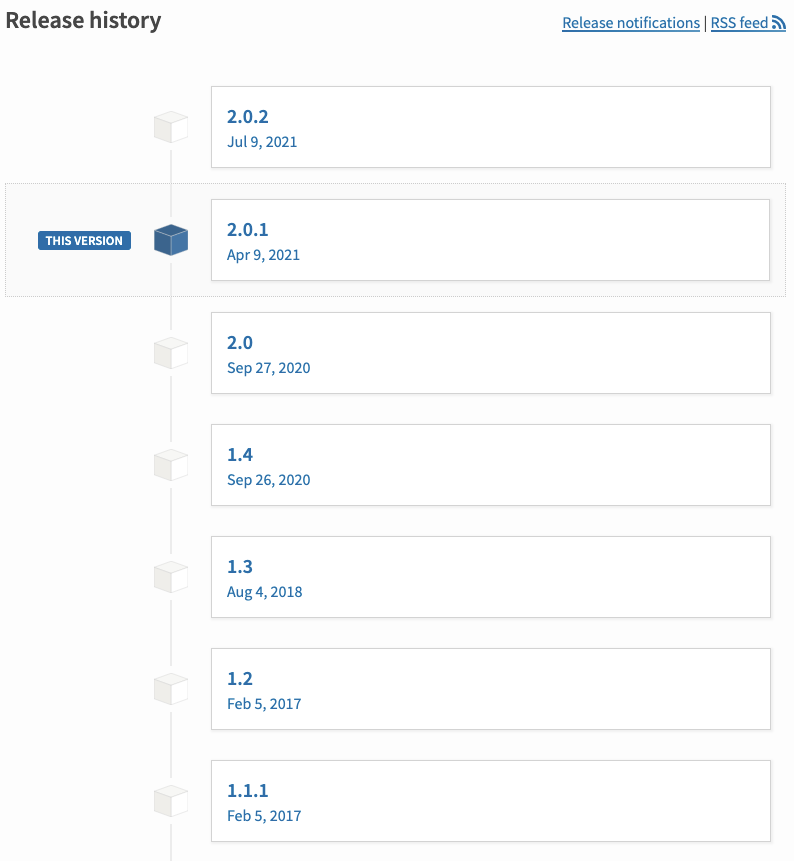This screenshot has width=794, height=861.
Task: Click the blue cube icon for 2.0.1
Action: pos(171,240)
